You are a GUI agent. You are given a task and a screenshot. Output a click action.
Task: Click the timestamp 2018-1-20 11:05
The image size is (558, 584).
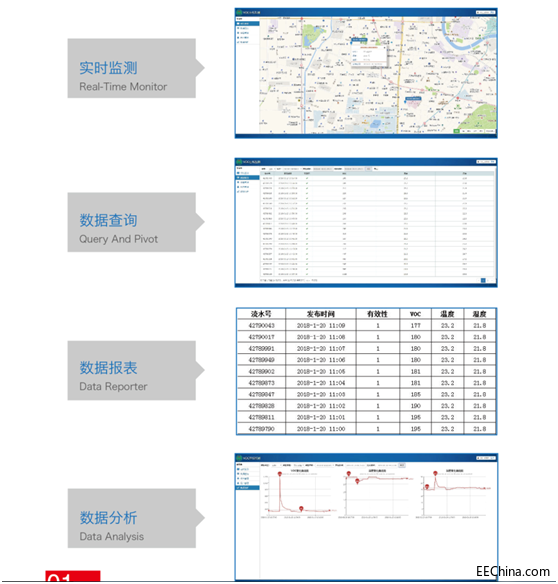pos(321,371)
